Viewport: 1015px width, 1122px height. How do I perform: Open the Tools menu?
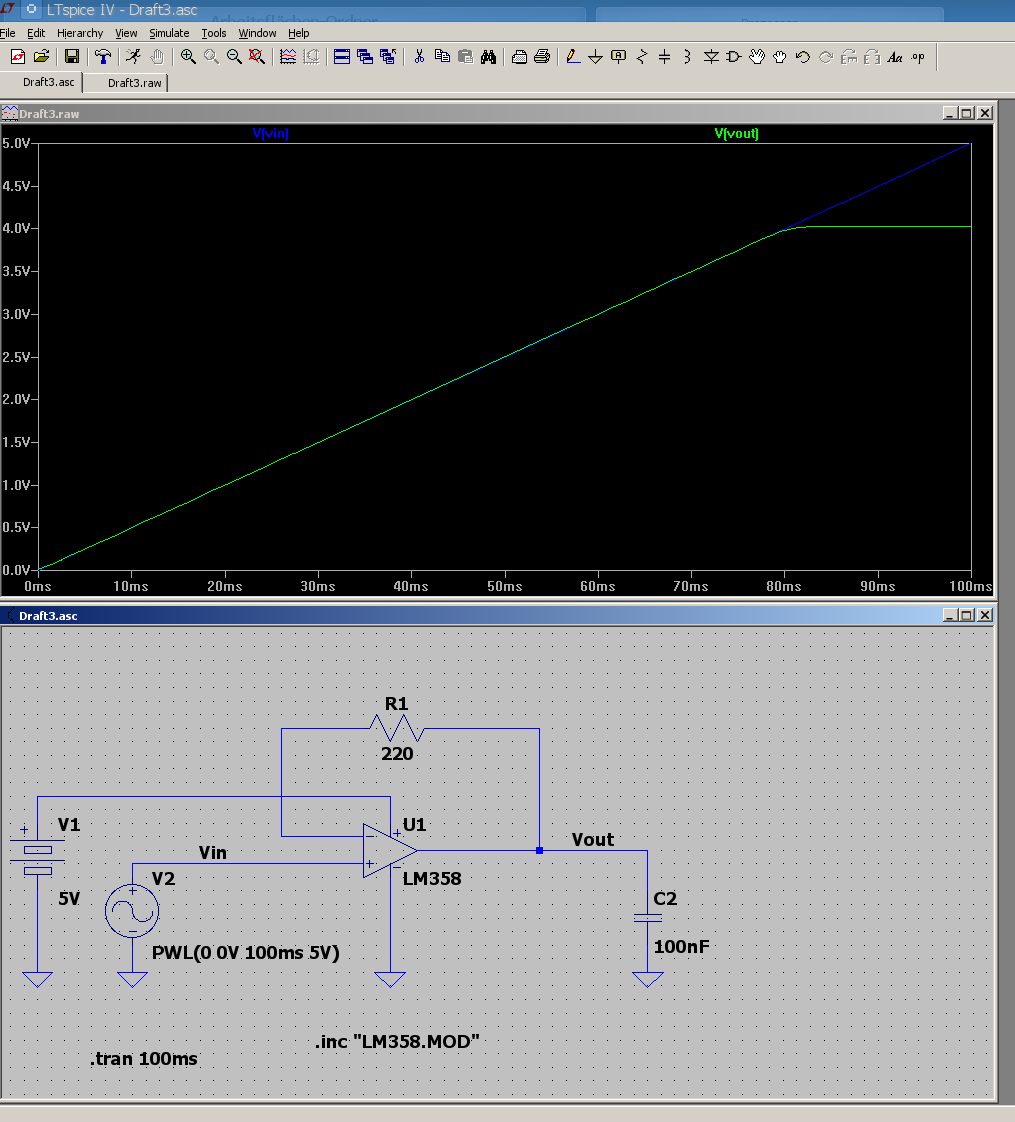(213, 33)
